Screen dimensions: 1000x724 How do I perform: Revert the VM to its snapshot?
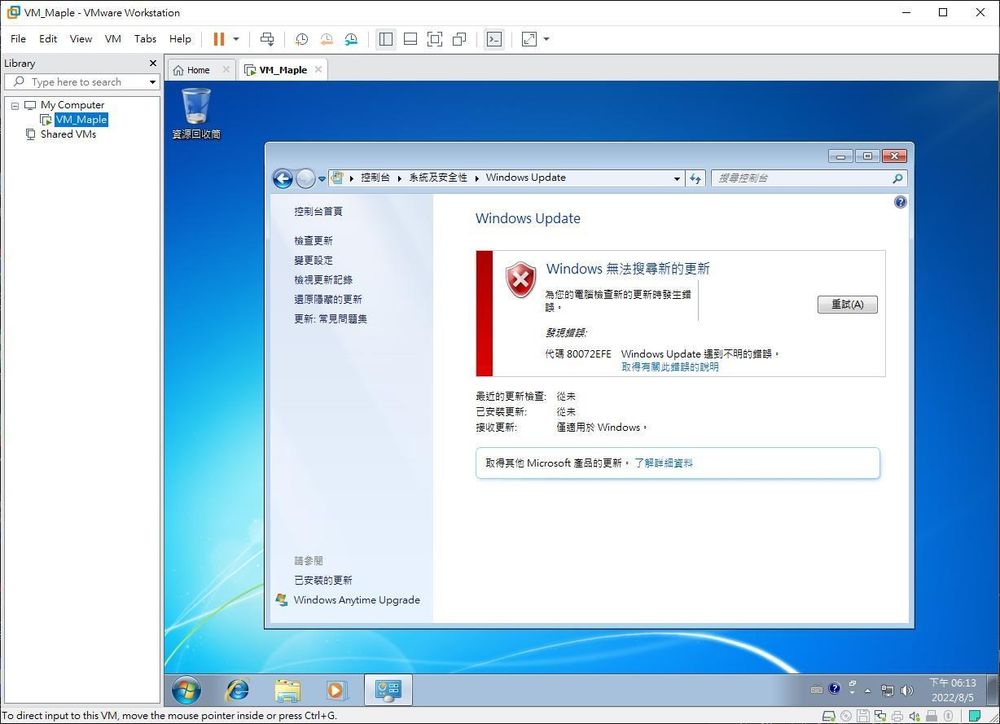click(326, 38)
